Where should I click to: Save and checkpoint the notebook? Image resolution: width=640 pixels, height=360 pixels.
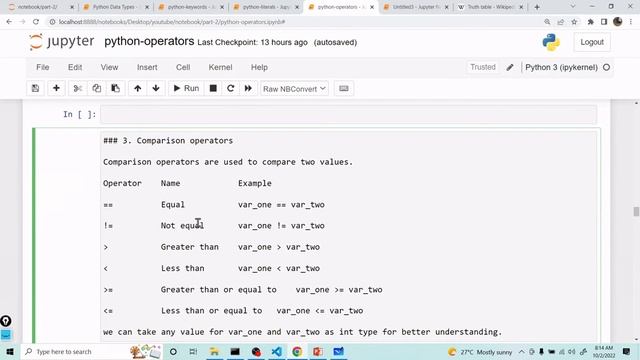(x=36, y=89)
